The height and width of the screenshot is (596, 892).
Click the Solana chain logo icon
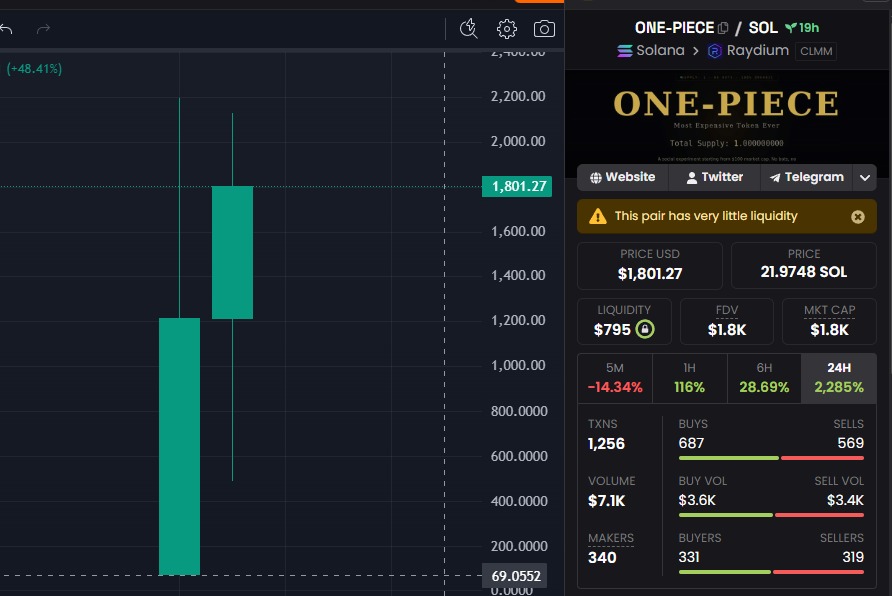625,51
